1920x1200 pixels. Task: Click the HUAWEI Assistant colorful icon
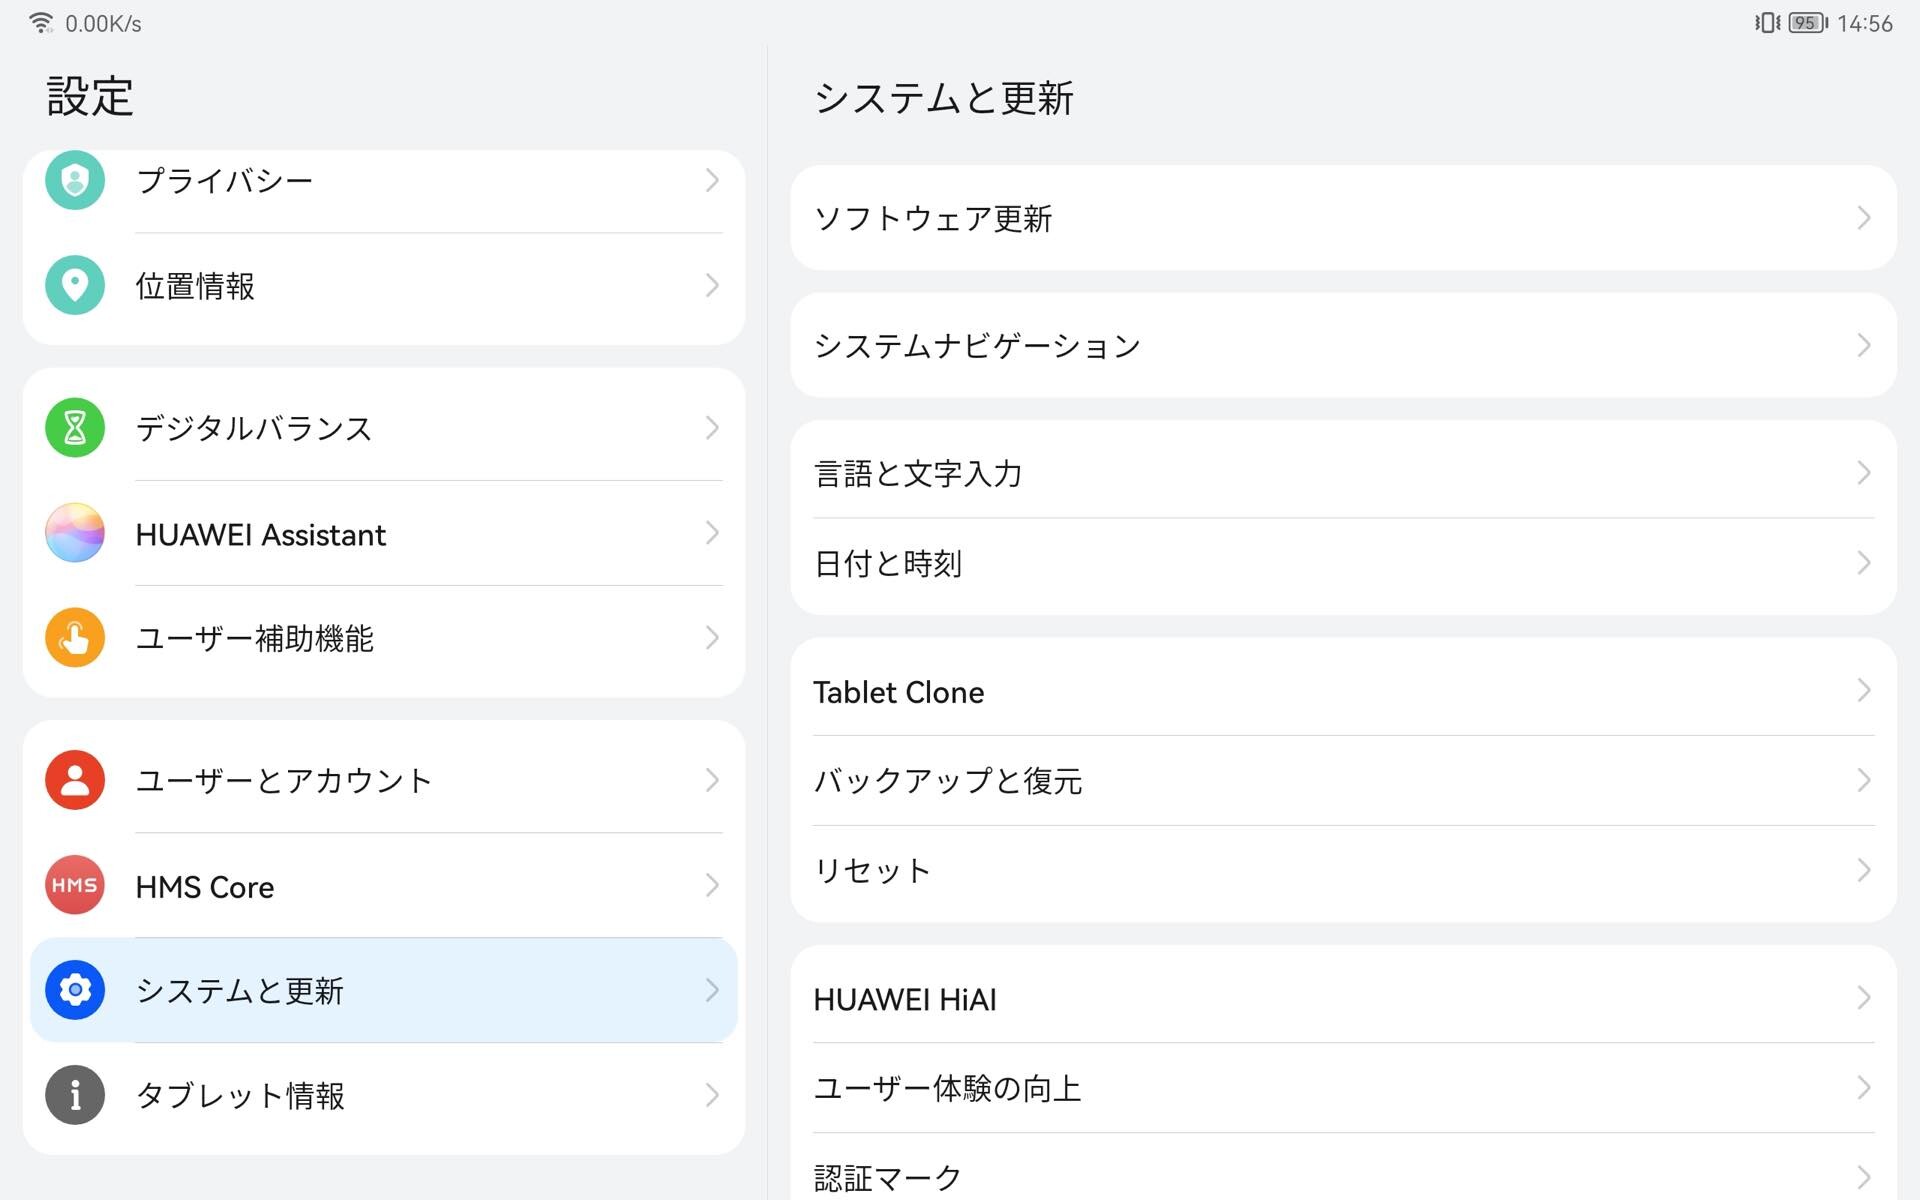[x=75, y=533]
